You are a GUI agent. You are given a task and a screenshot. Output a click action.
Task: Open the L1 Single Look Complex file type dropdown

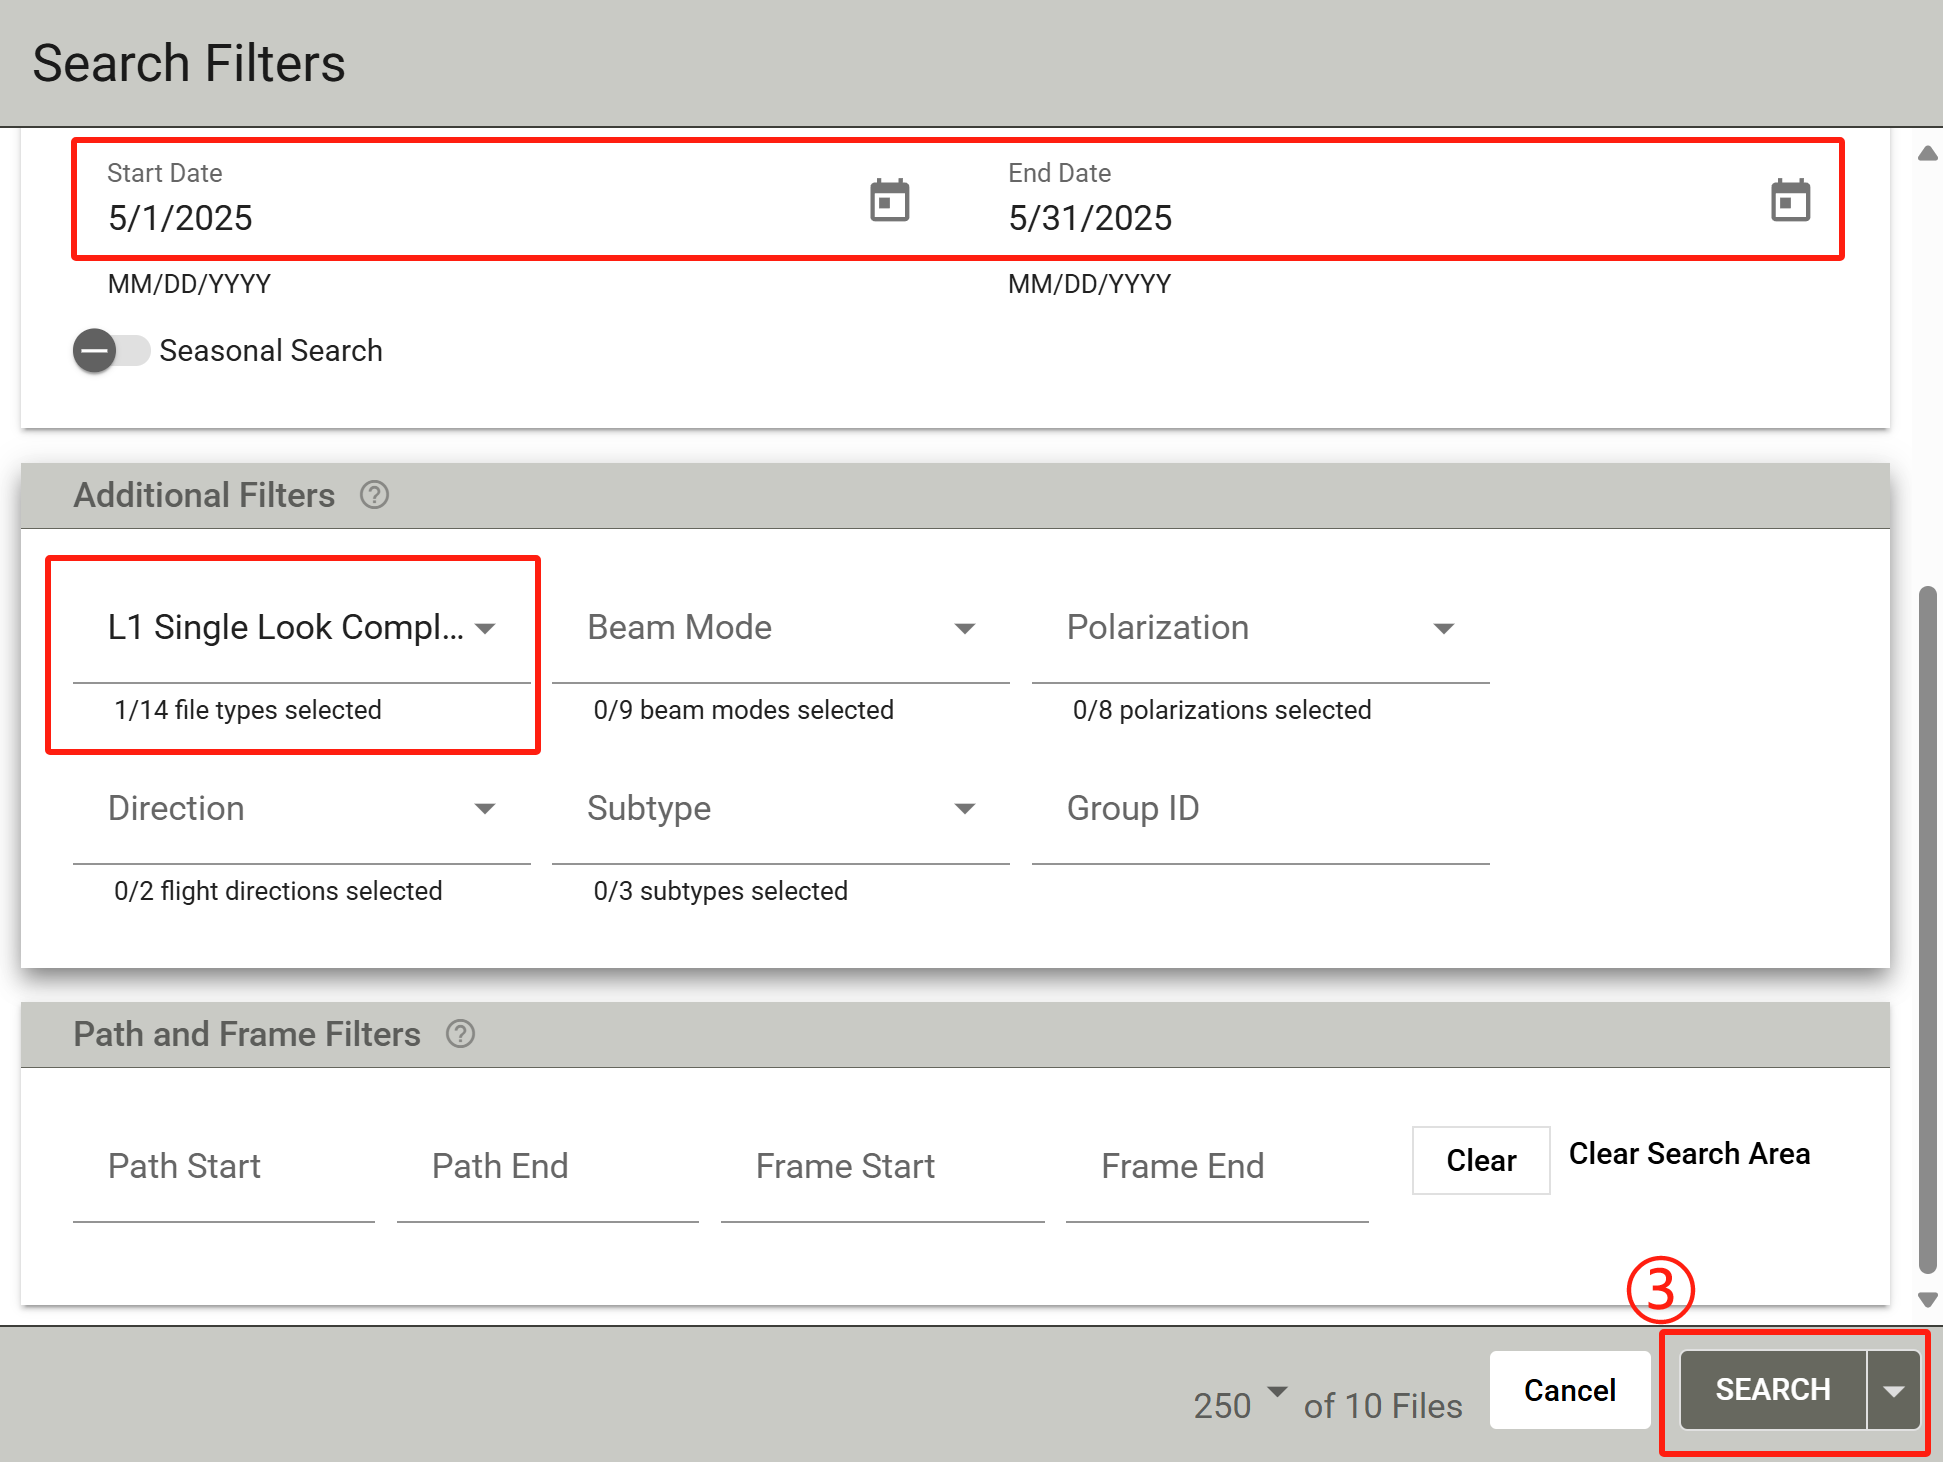(301, 628)
